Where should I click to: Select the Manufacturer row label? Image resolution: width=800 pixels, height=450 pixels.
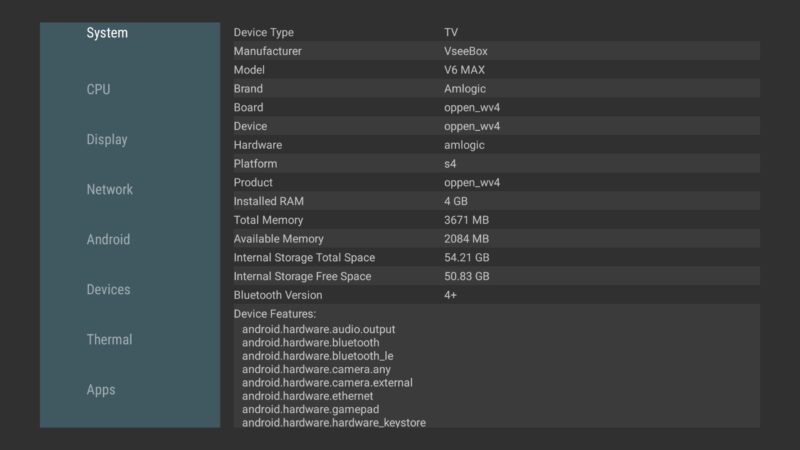(268, 51)
